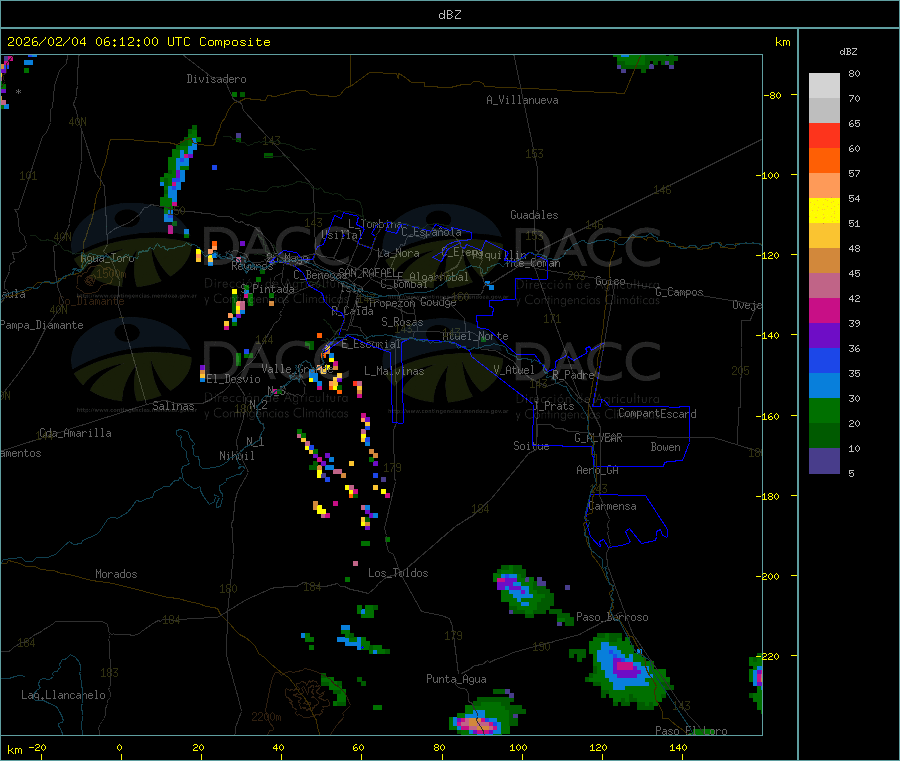The image size is (900, 761).
Task: Click the mauve 42 dBZ legend swatch
Action: point(824,286)
